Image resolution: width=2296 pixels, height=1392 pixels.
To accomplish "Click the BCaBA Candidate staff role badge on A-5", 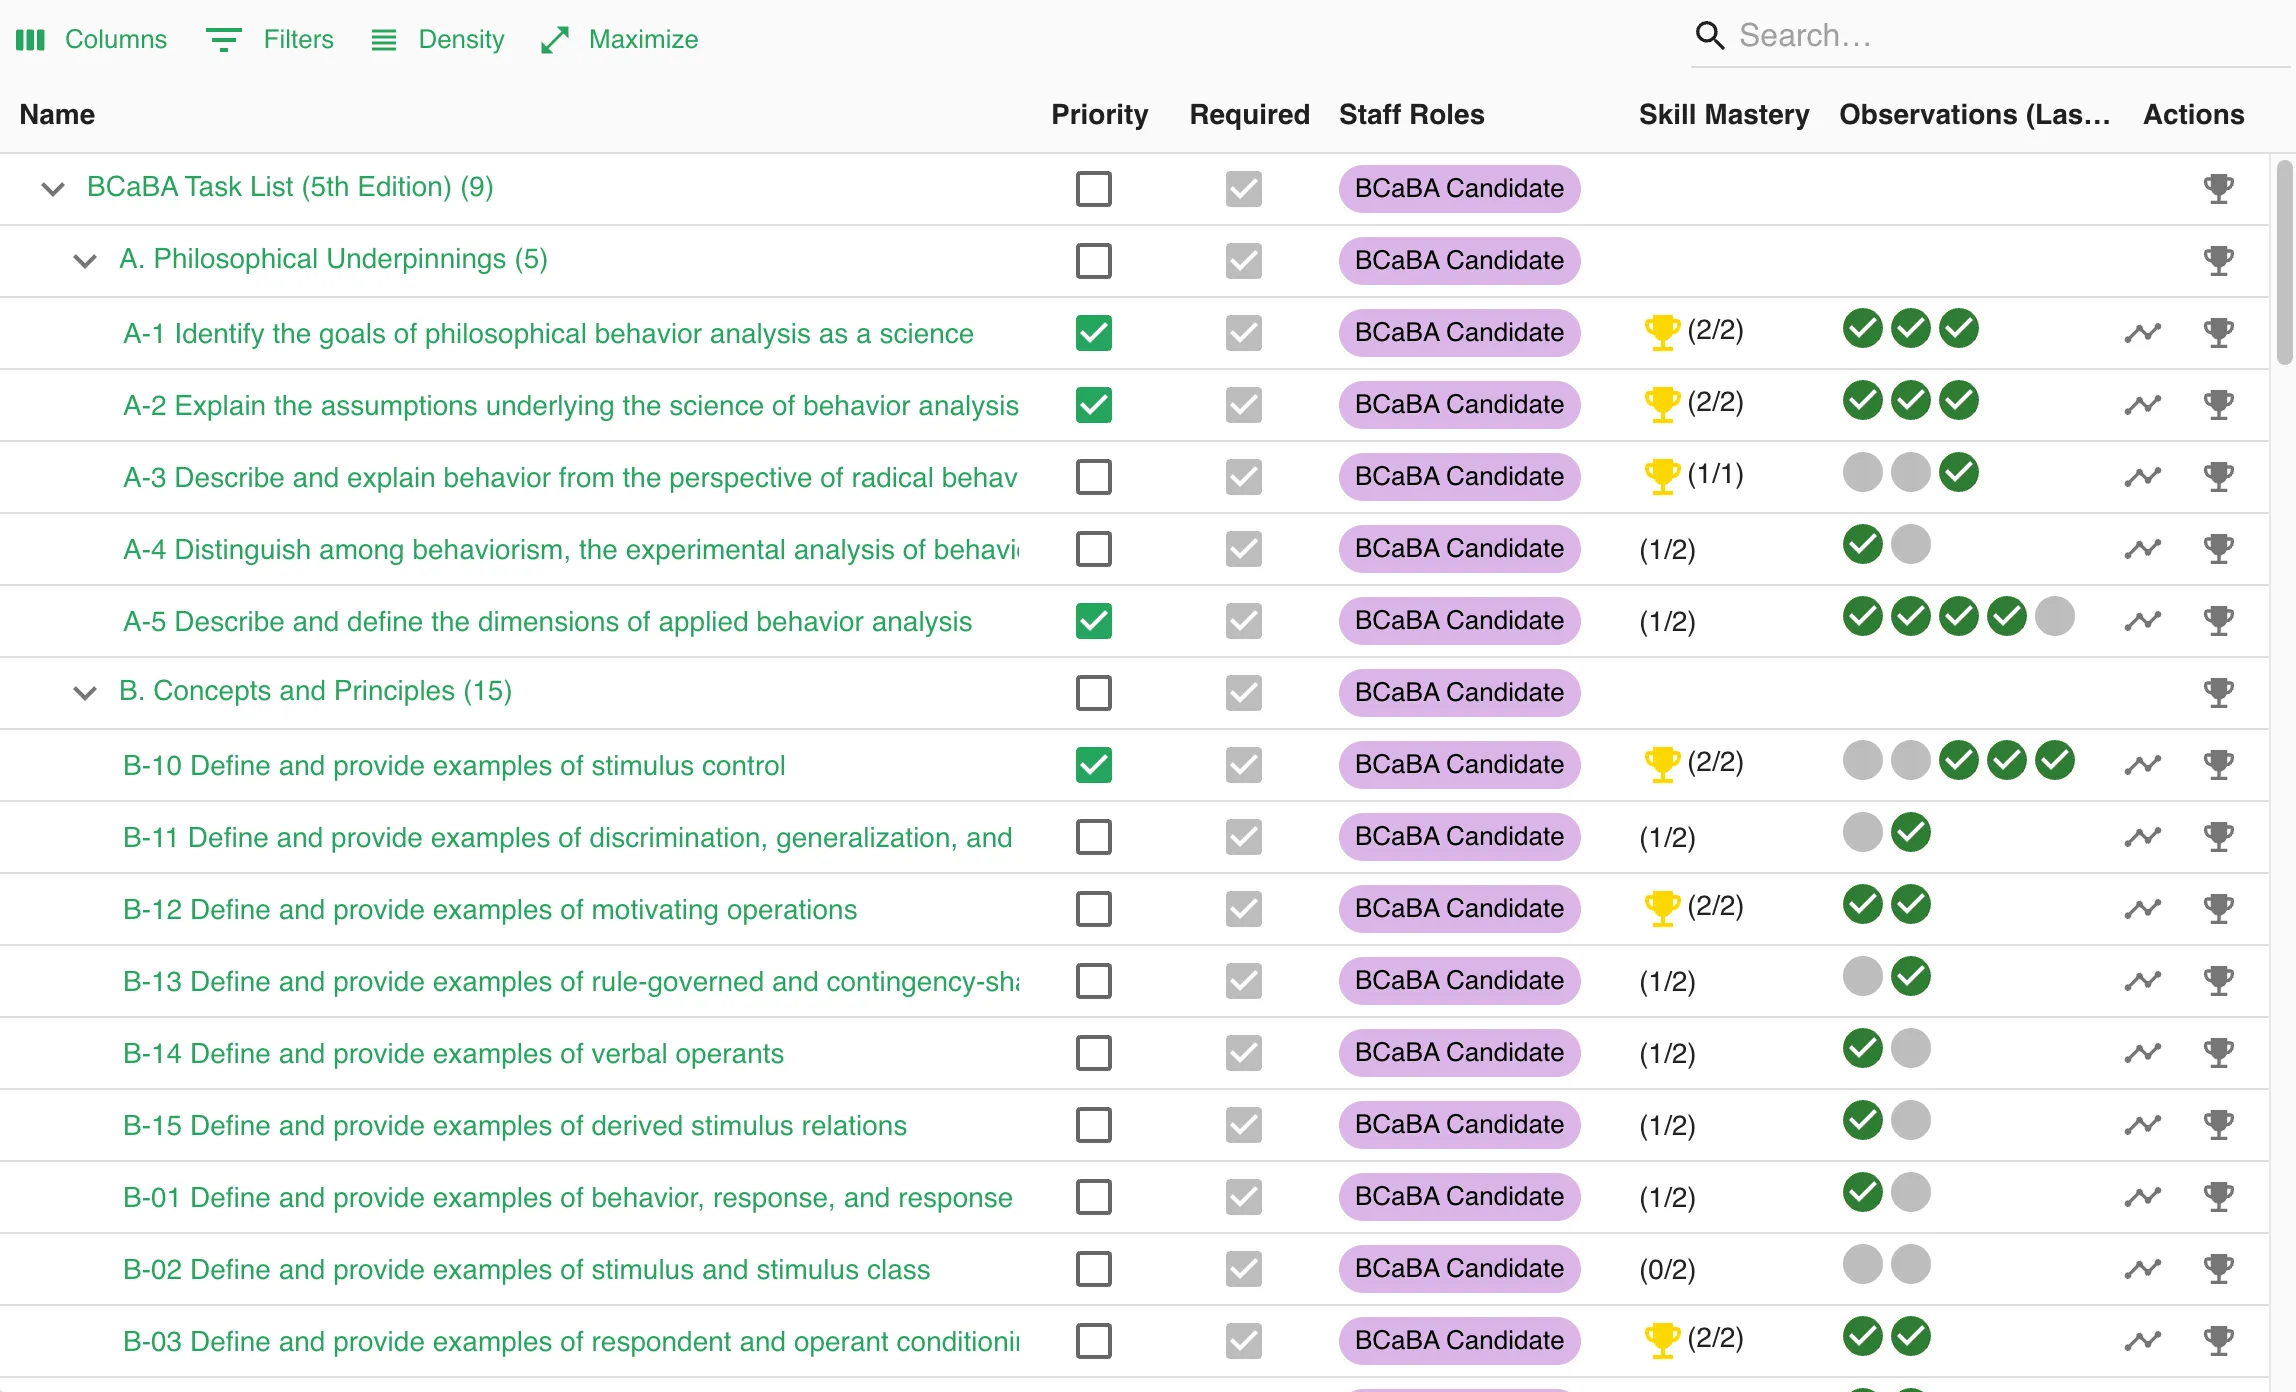I will click(1456, 621).
